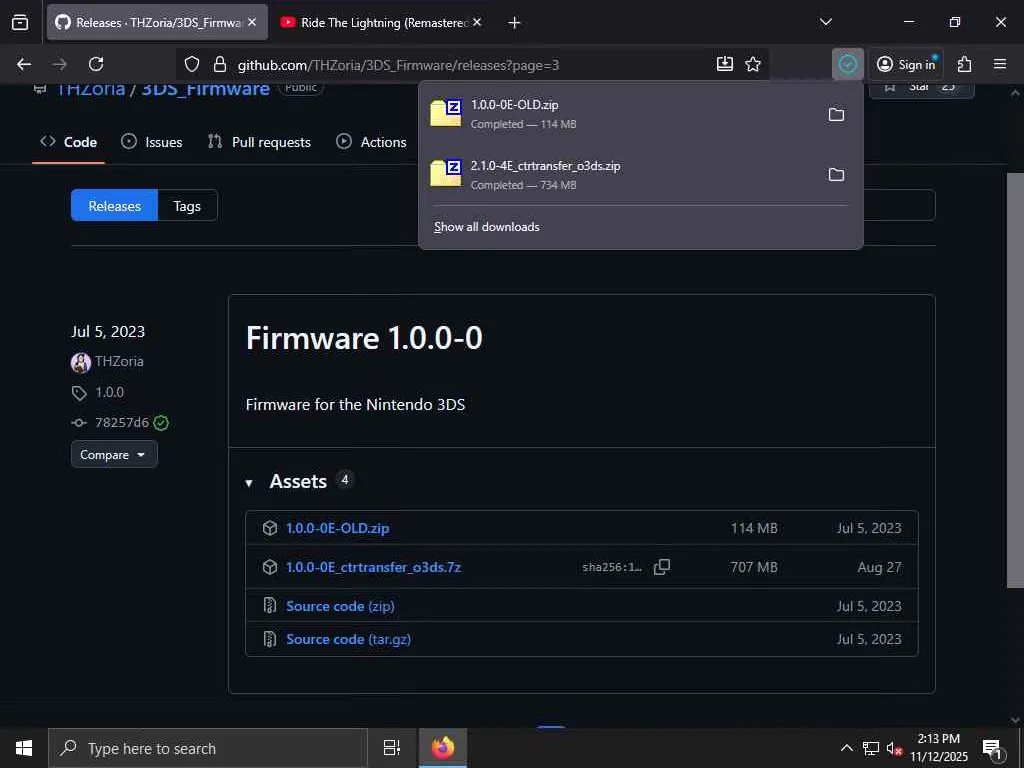Switch to Tags view
The image size is (1024, 768).
pyautogui.click(x=187, y=206)
